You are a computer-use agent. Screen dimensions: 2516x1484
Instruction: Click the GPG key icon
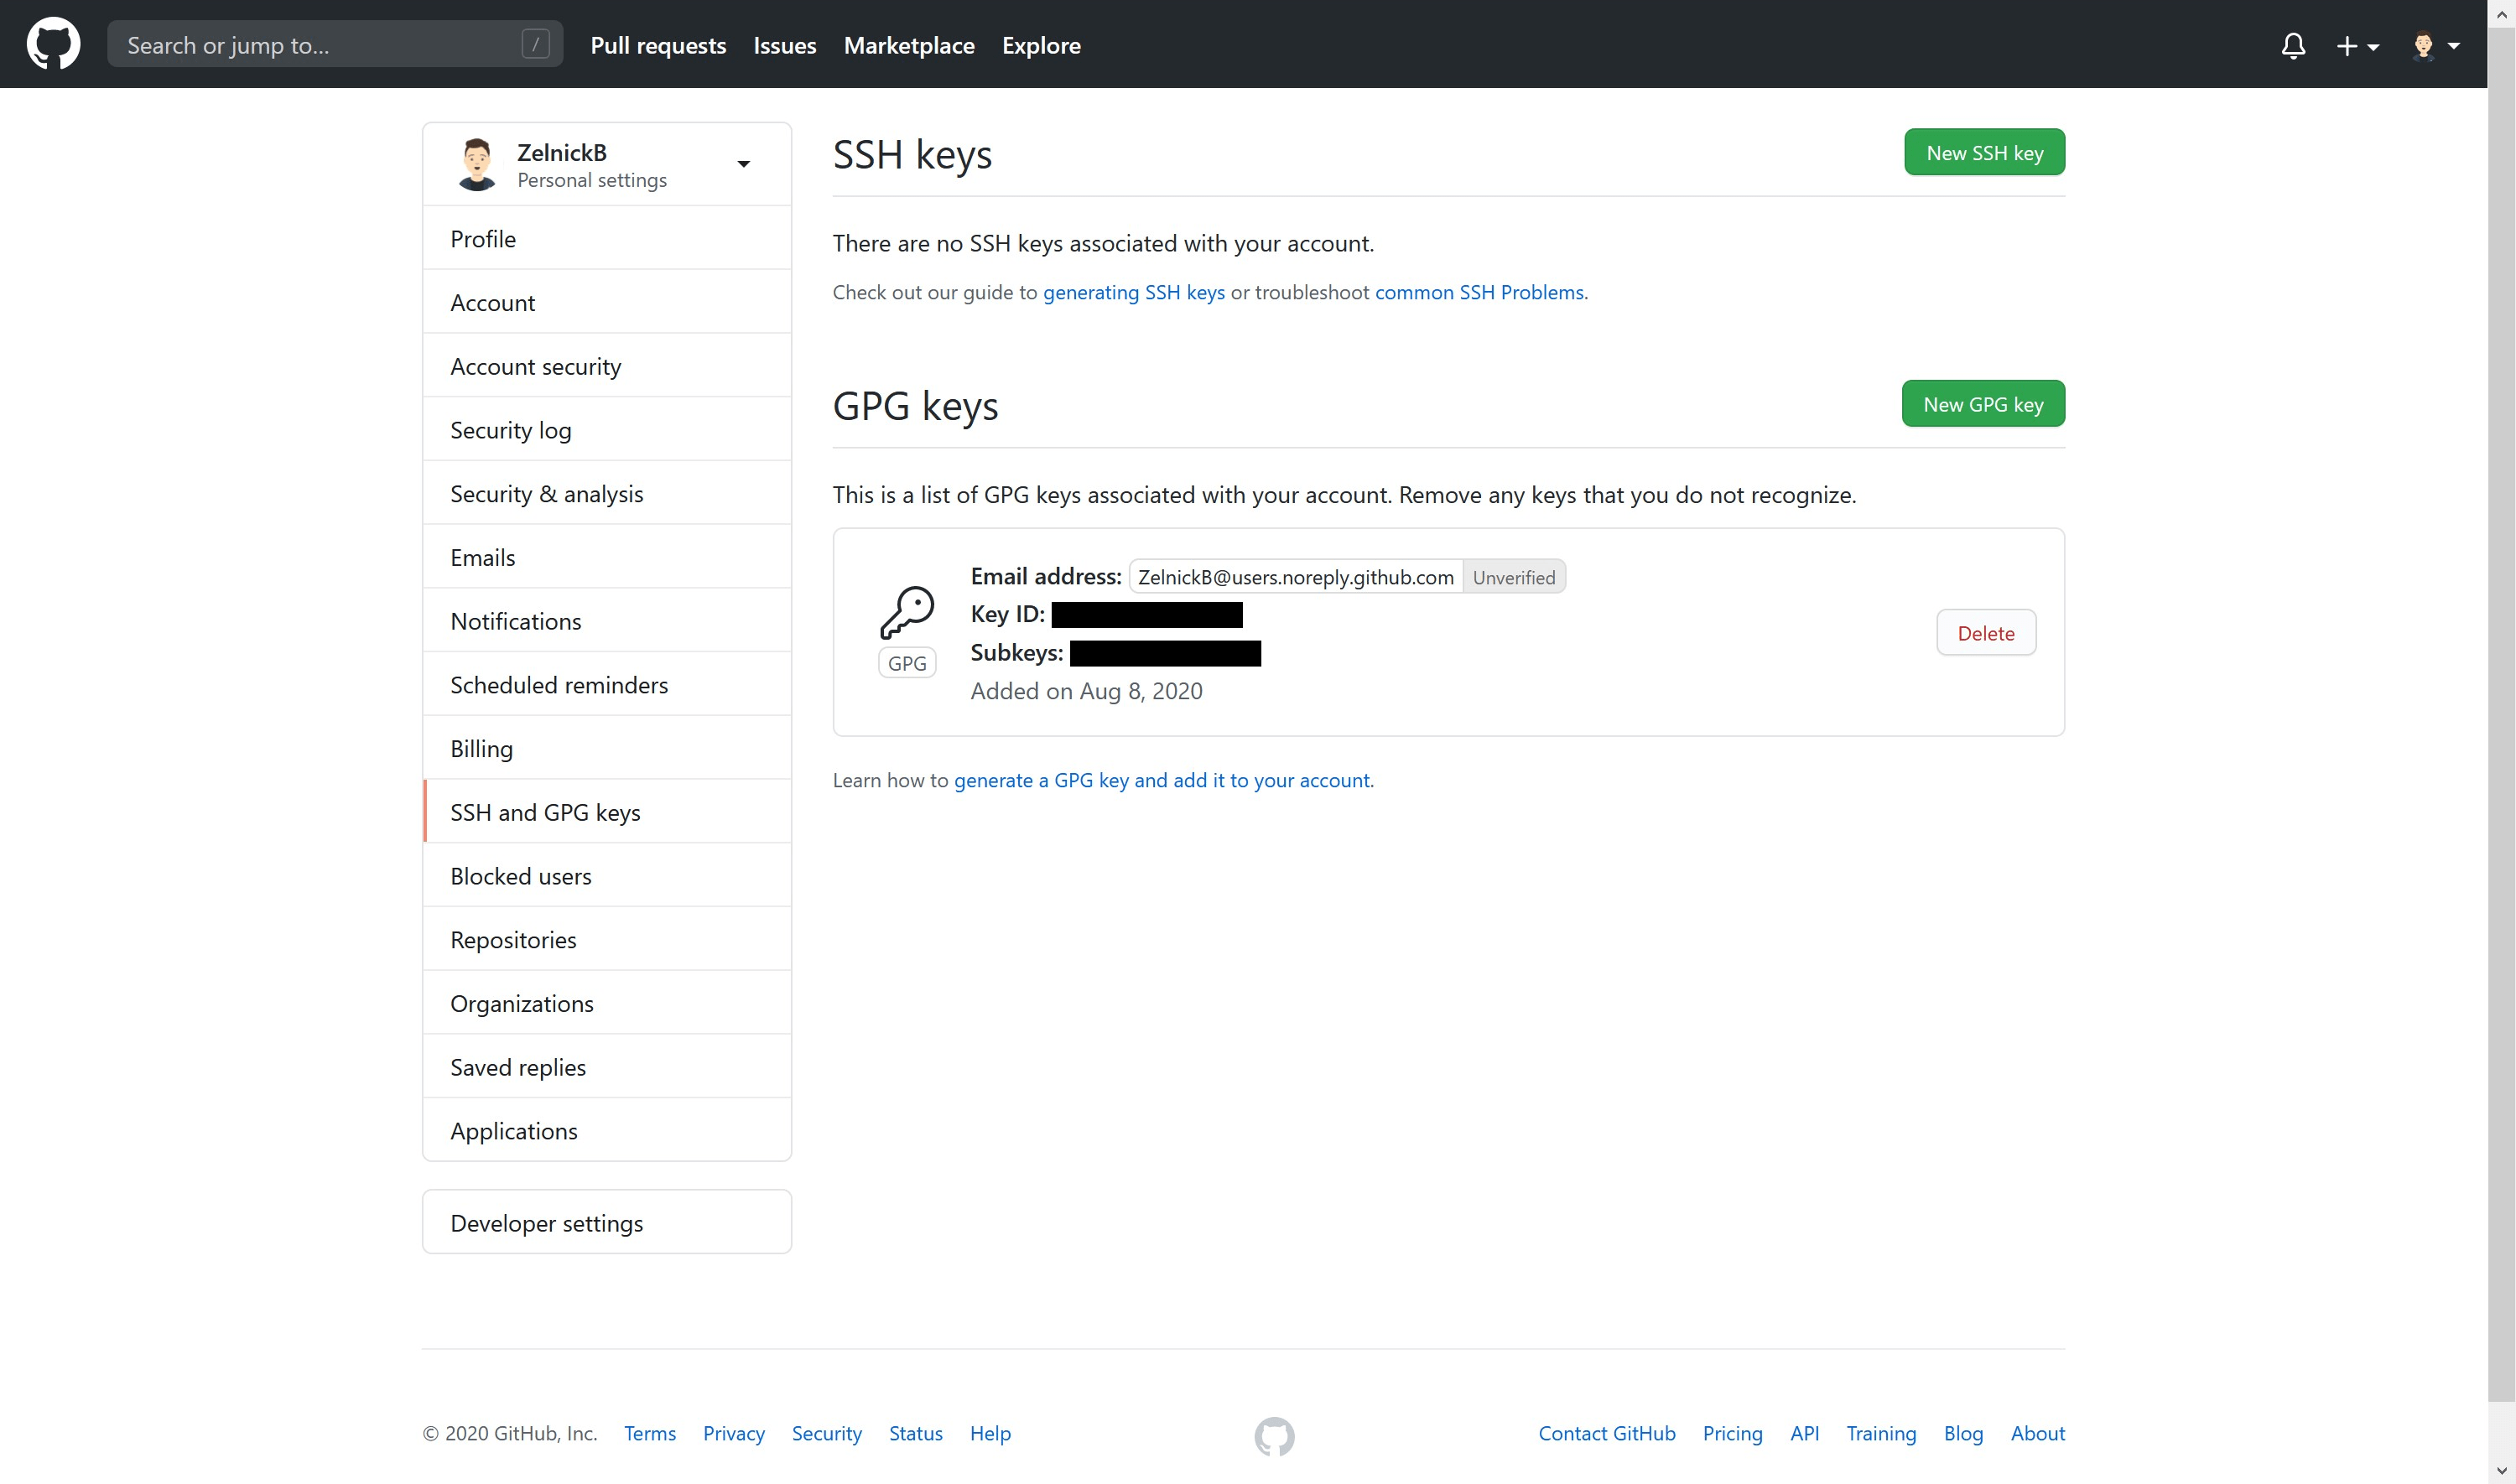coord(907,611)
